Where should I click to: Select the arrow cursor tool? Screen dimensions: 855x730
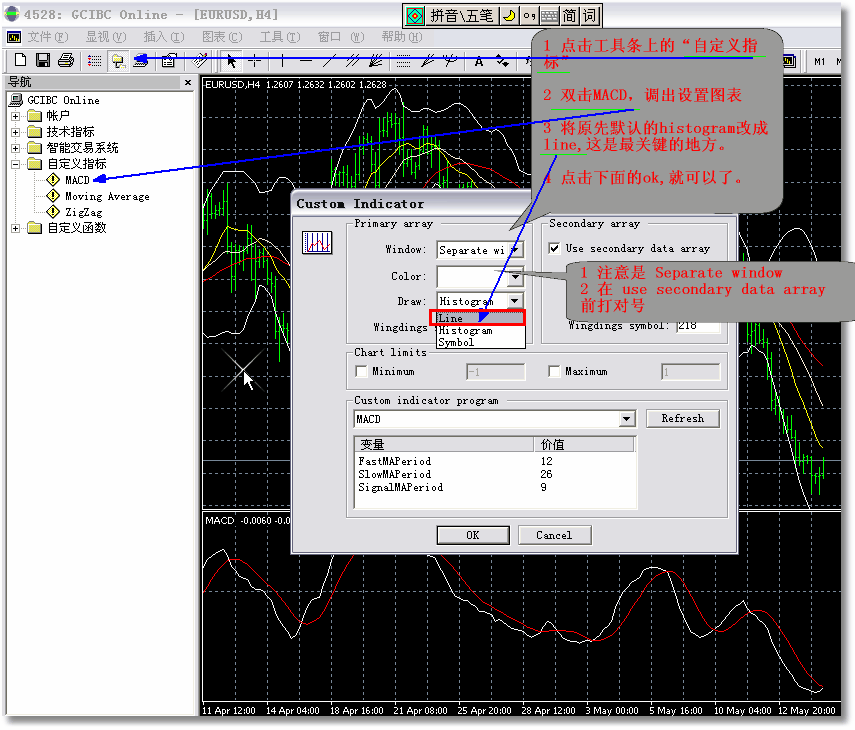tap(232, 61)
